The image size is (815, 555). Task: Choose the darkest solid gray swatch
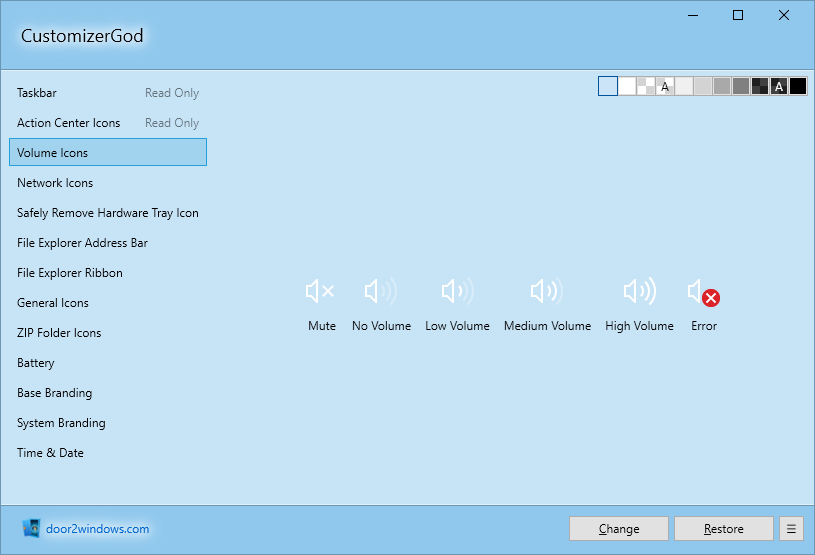pos(741,86)
